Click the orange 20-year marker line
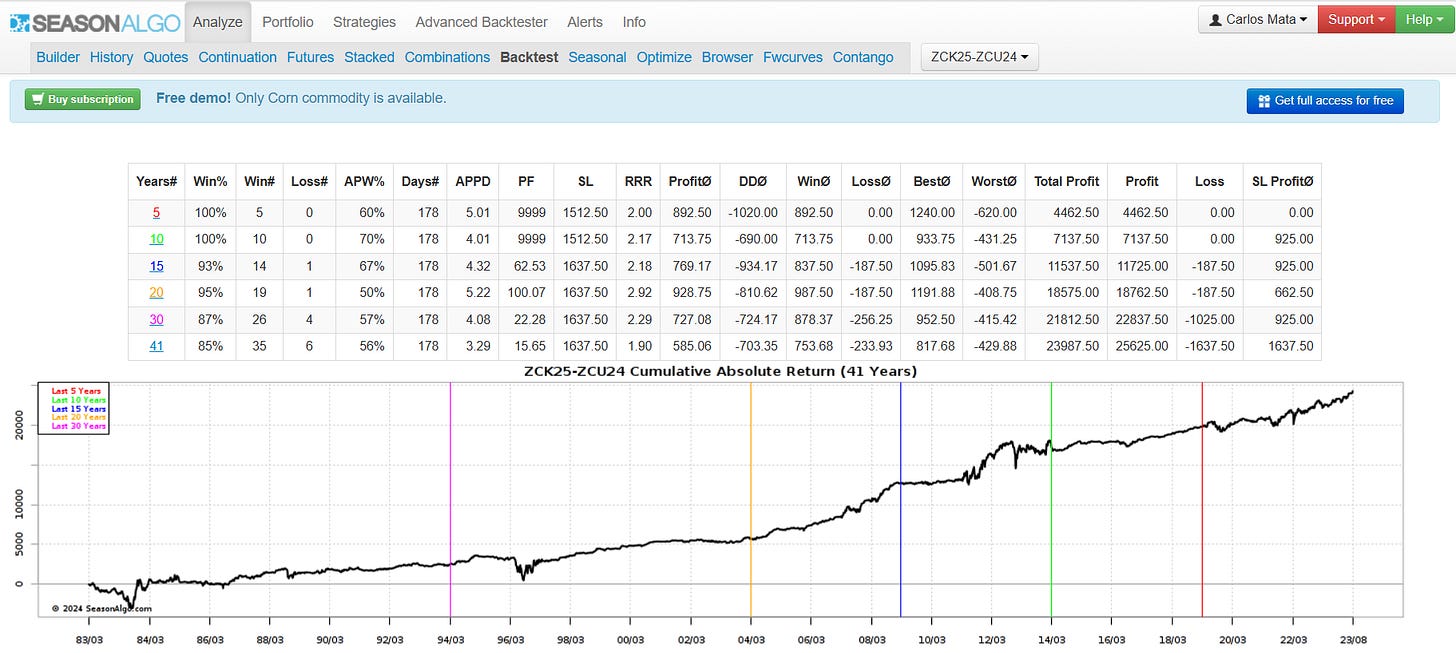This screenshot has height=653, width=1456. coord(751,500)
